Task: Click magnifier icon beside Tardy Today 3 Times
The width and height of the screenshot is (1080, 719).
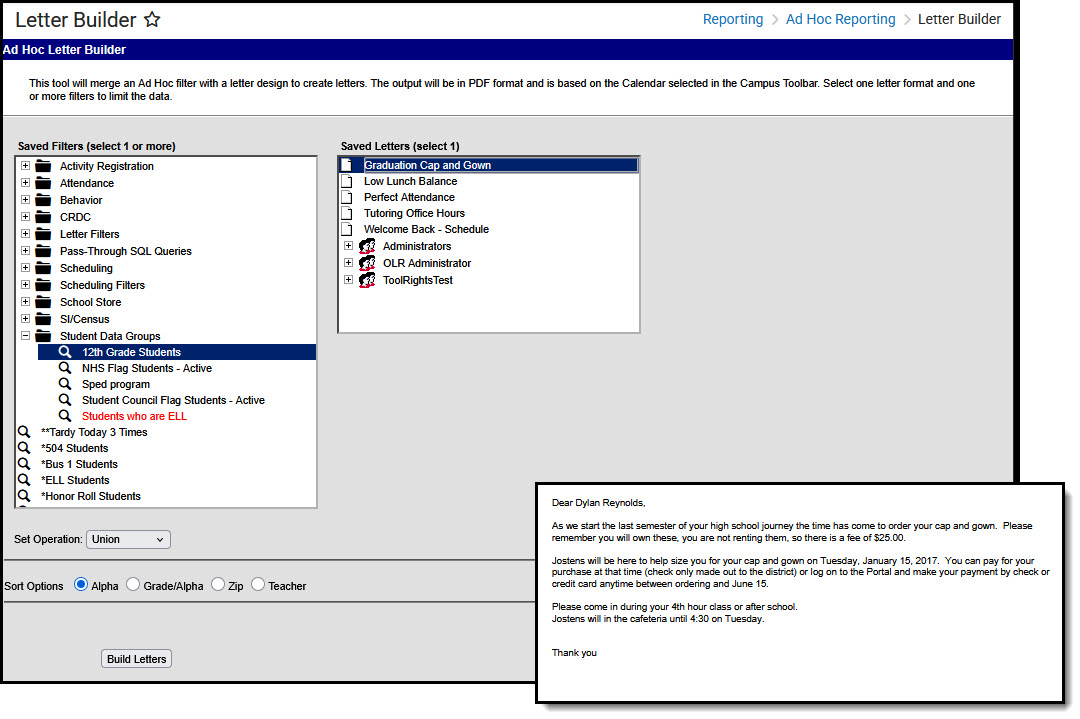Action: [x=24, y=432]
